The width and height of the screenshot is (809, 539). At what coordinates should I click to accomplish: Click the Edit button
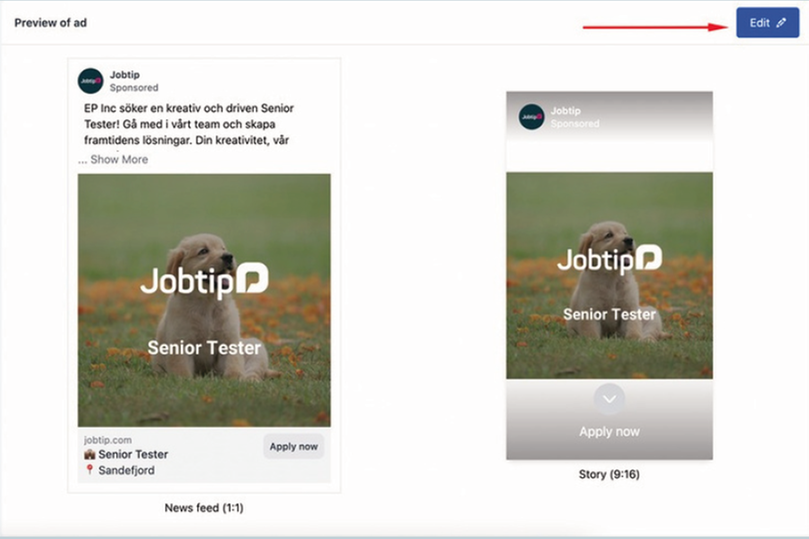767,23
